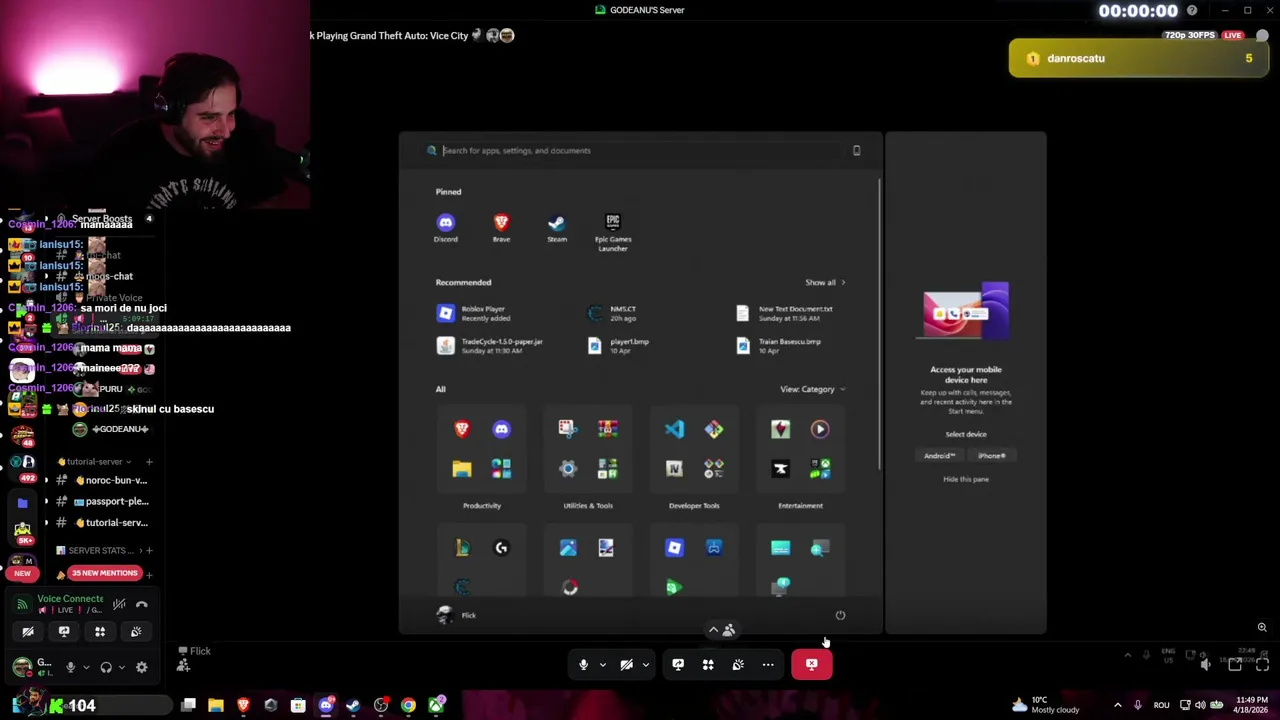Click Hide this pane link
Image resolution: width=1280 pixels, height=720 pixels.
(966, 479)
